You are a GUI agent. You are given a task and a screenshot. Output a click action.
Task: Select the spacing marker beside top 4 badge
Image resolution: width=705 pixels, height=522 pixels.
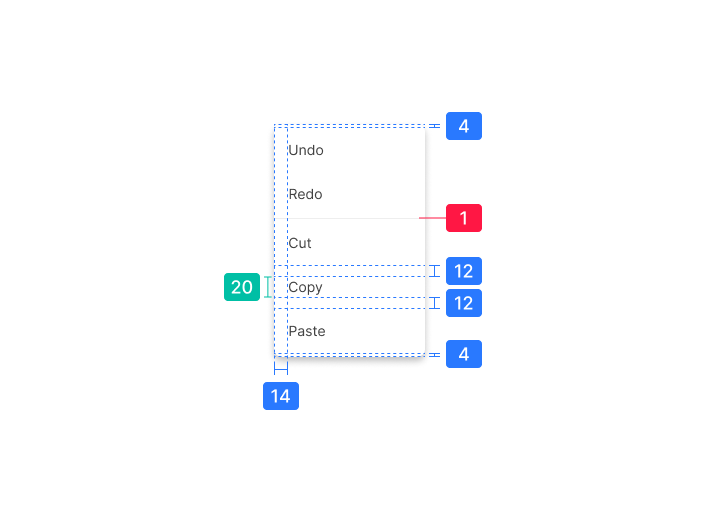434,126
